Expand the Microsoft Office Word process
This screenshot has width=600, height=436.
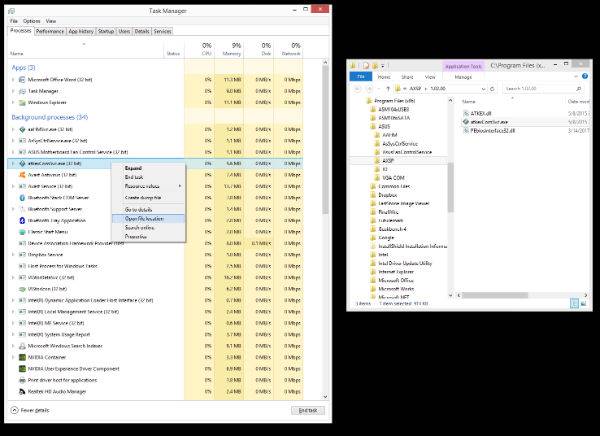pyautogui.click(x=13, y=80)
